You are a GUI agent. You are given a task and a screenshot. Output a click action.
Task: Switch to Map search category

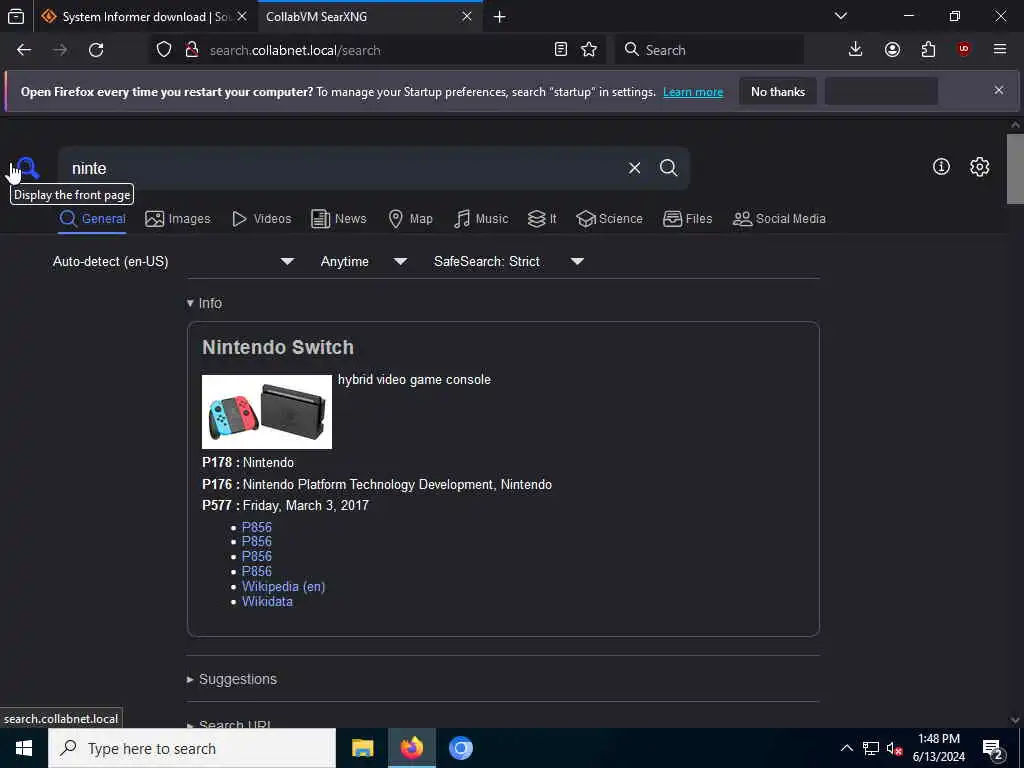tap(410, 219)
